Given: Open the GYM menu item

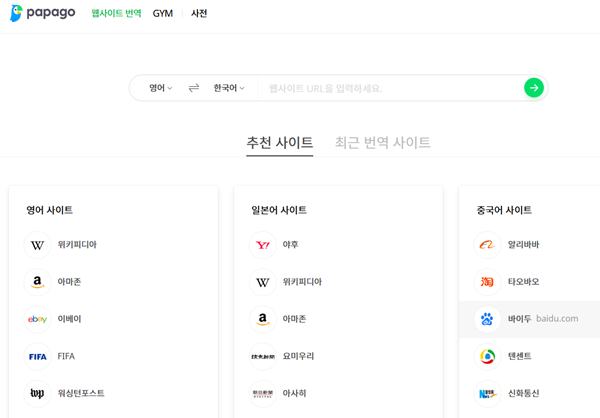Looking at the screenshot, I should tap(163, 13).
